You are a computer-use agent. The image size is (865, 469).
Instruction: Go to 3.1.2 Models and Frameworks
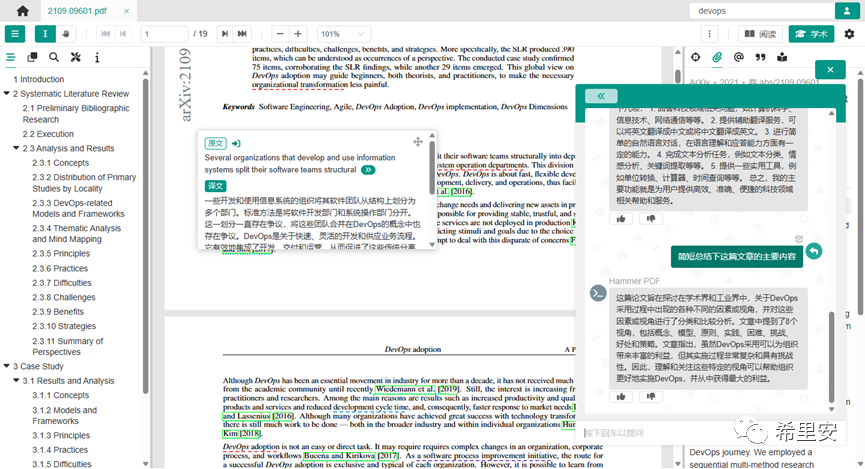coord(65,415)
